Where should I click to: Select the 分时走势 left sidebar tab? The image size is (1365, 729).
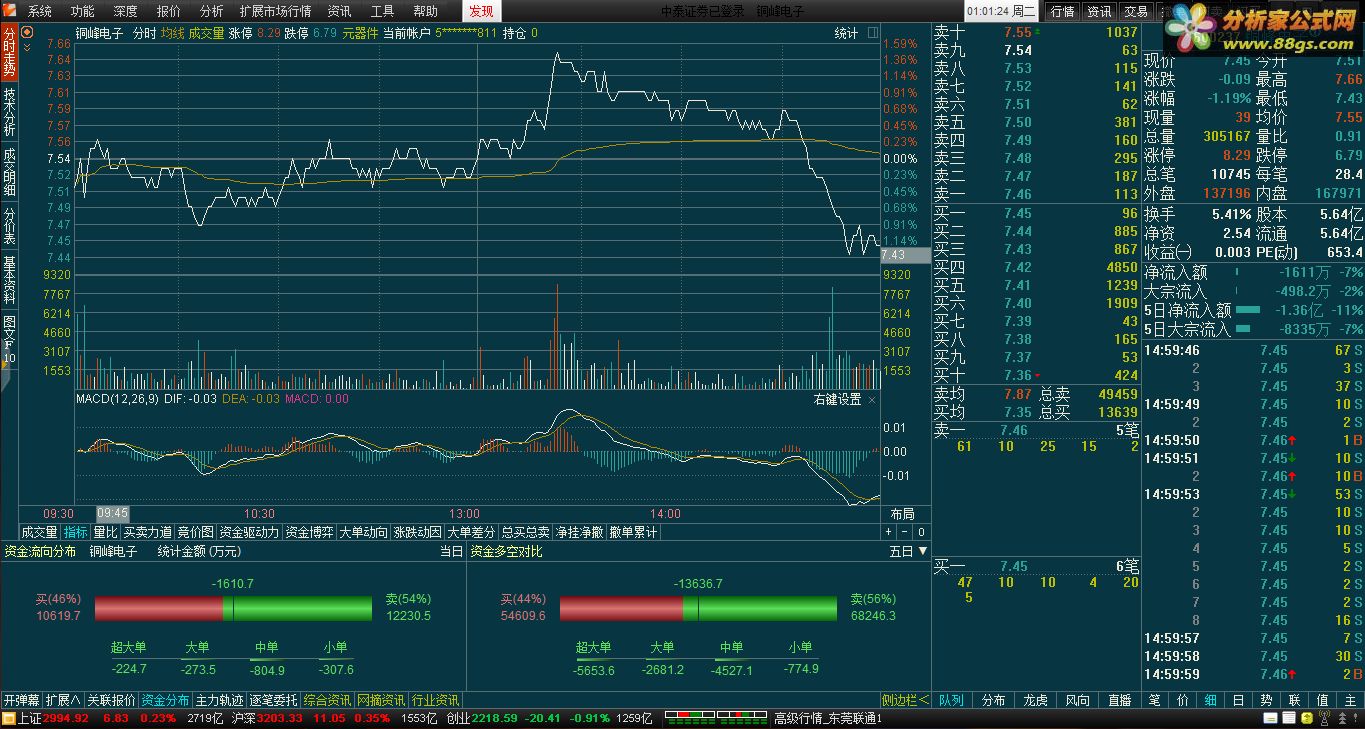(9, 52)
